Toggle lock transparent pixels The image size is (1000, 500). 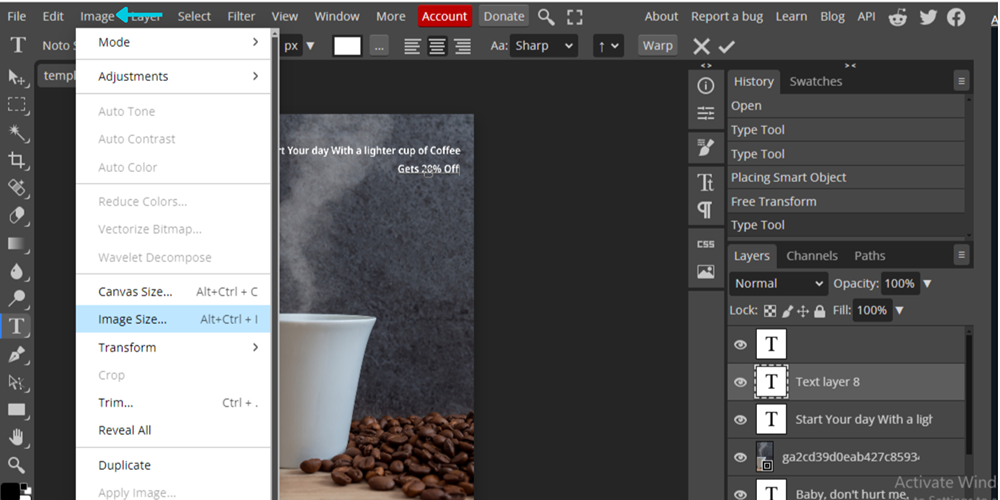pyautogui.click(x=770, y=311)
